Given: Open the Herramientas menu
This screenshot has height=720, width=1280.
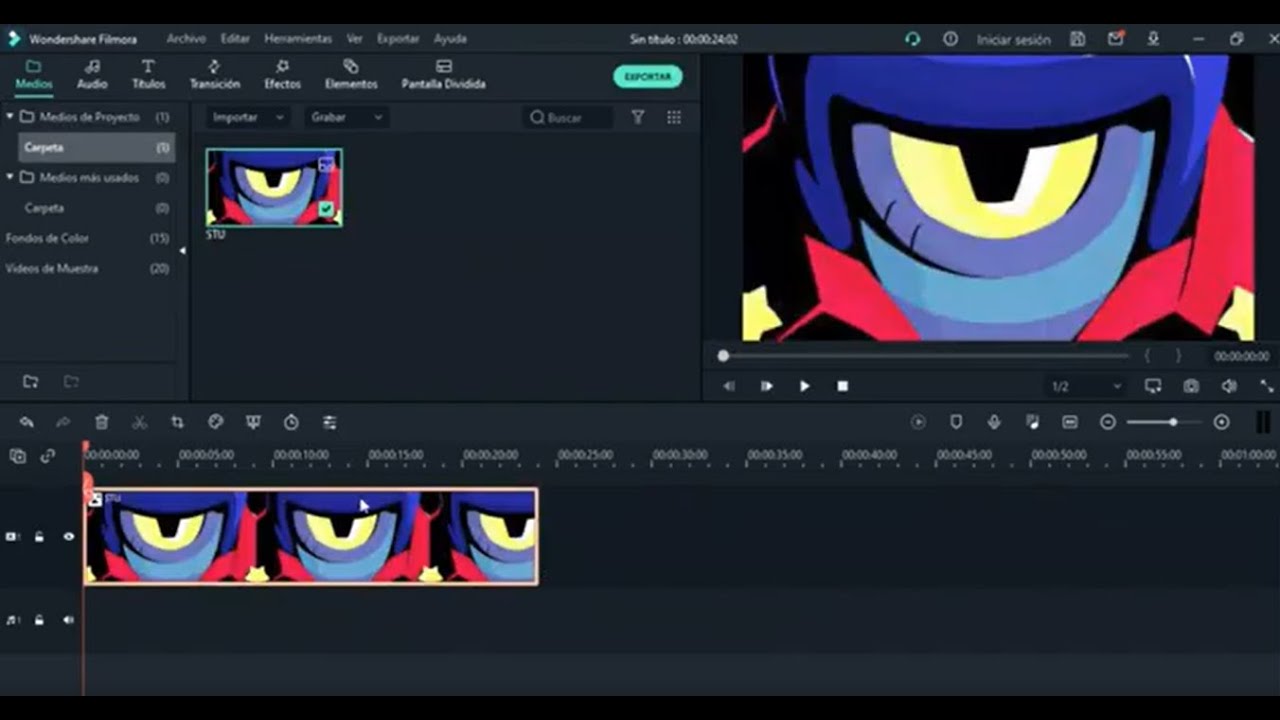Looking at the screenshot, I should [298, 39].
